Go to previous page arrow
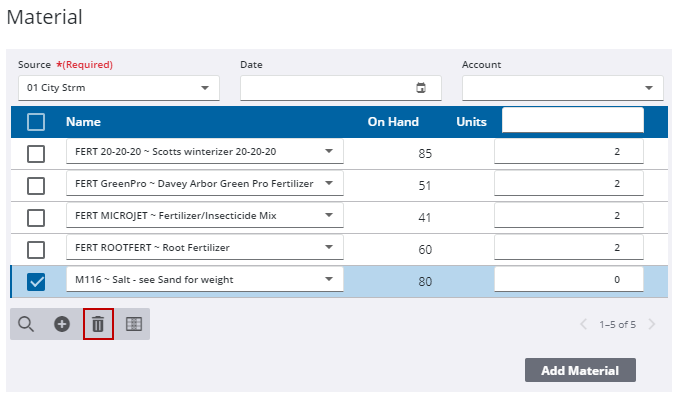The width and height of the screenshot is (681, 401). [x=584, y=324]
